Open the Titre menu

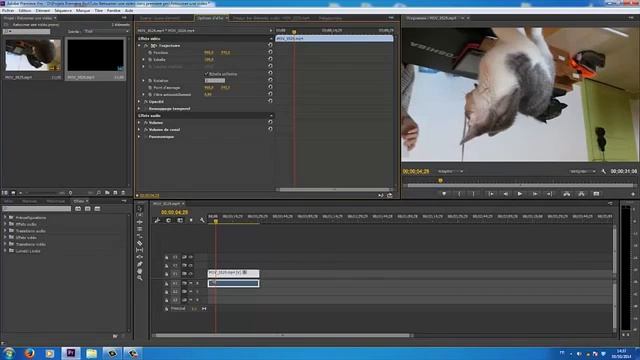coord(99,11)
